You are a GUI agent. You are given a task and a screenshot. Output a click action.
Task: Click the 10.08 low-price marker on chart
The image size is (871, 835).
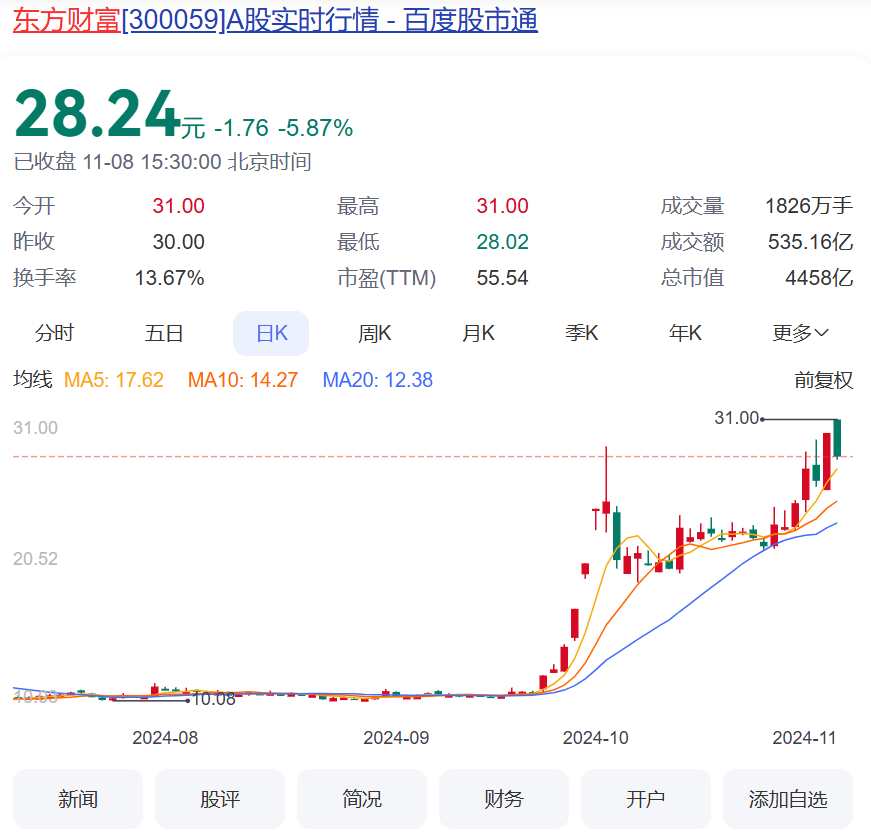point(214,699)
